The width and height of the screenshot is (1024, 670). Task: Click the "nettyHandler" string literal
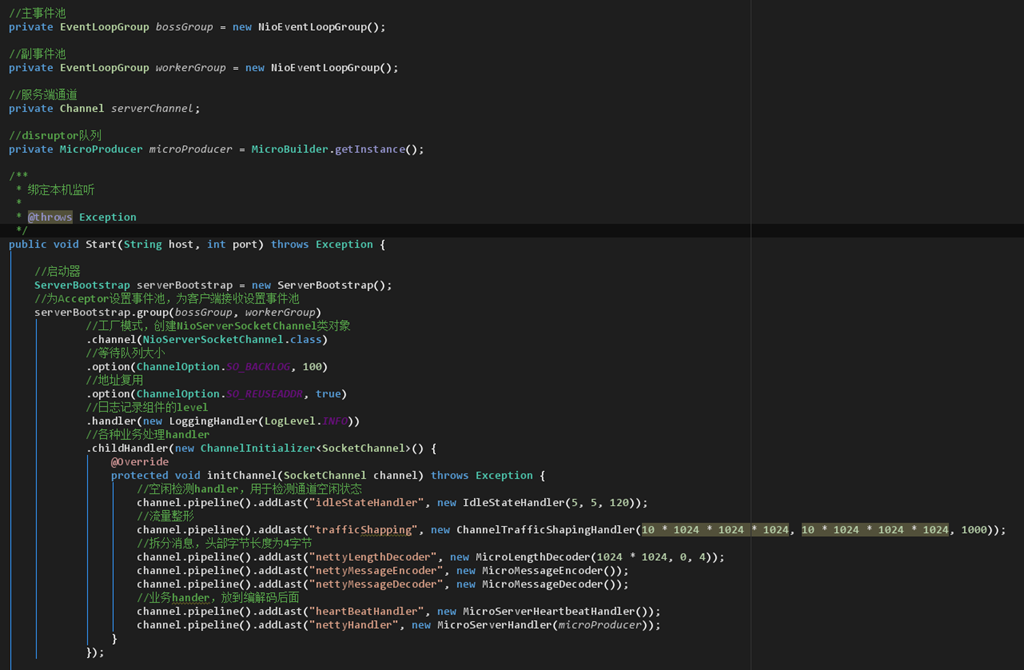click(354, 626)
